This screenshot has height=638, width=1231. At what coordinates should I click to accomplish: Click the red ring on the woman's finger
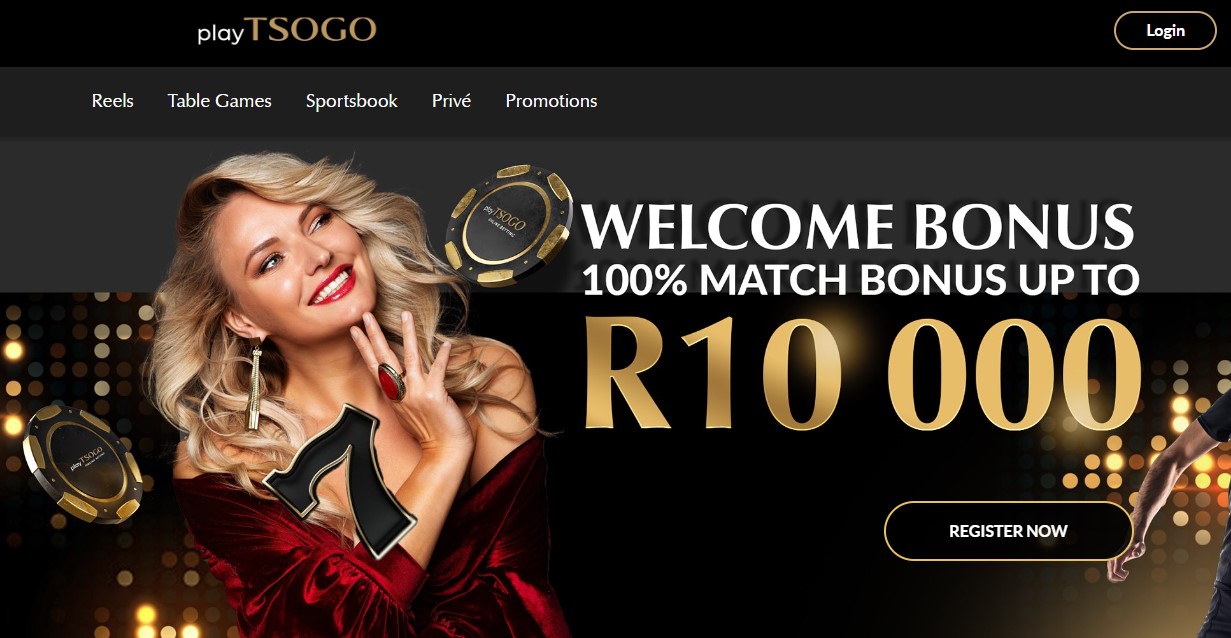390,382
